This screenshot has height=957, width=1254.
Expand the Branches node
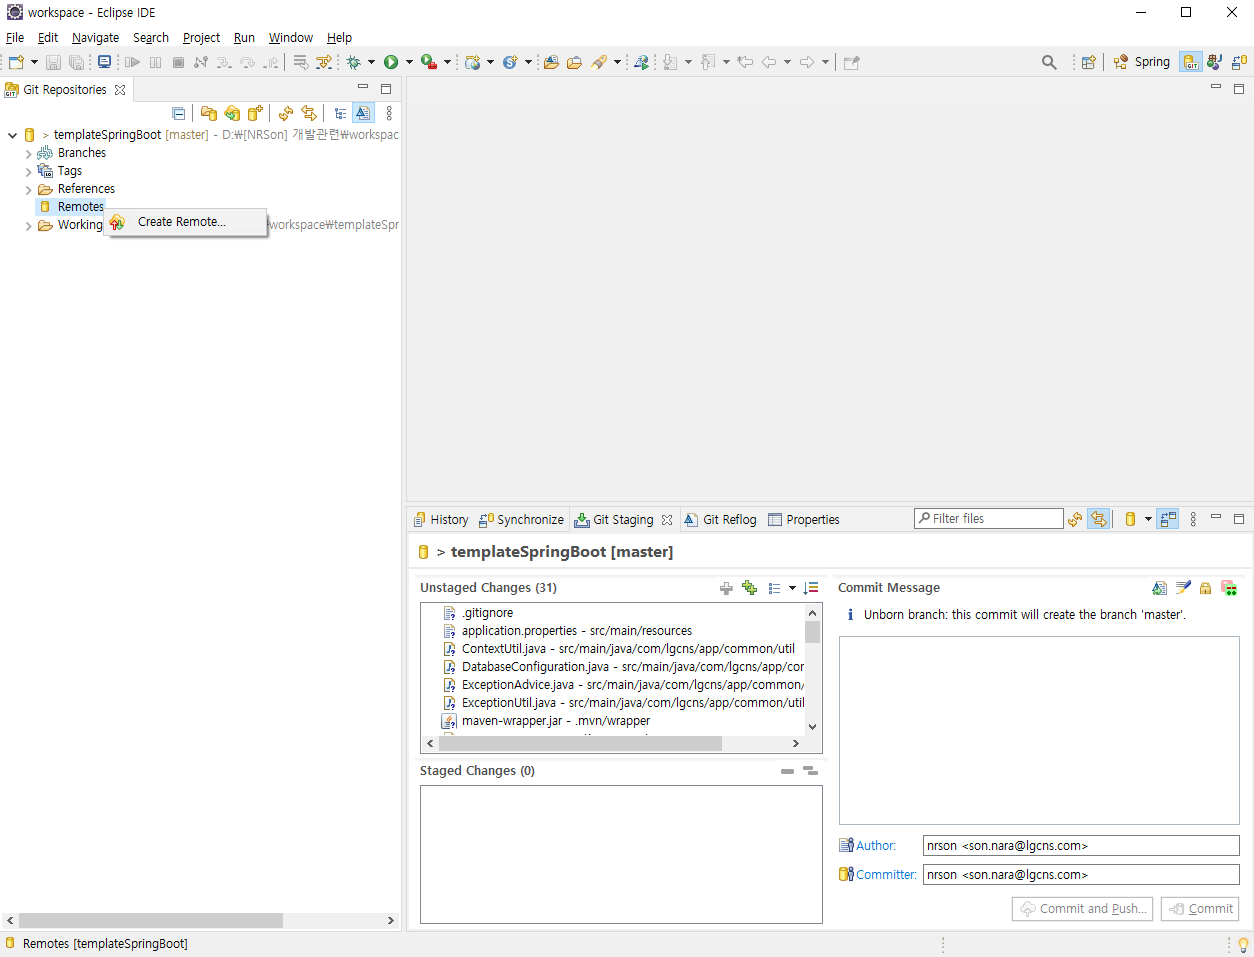[x=28, y=152]
